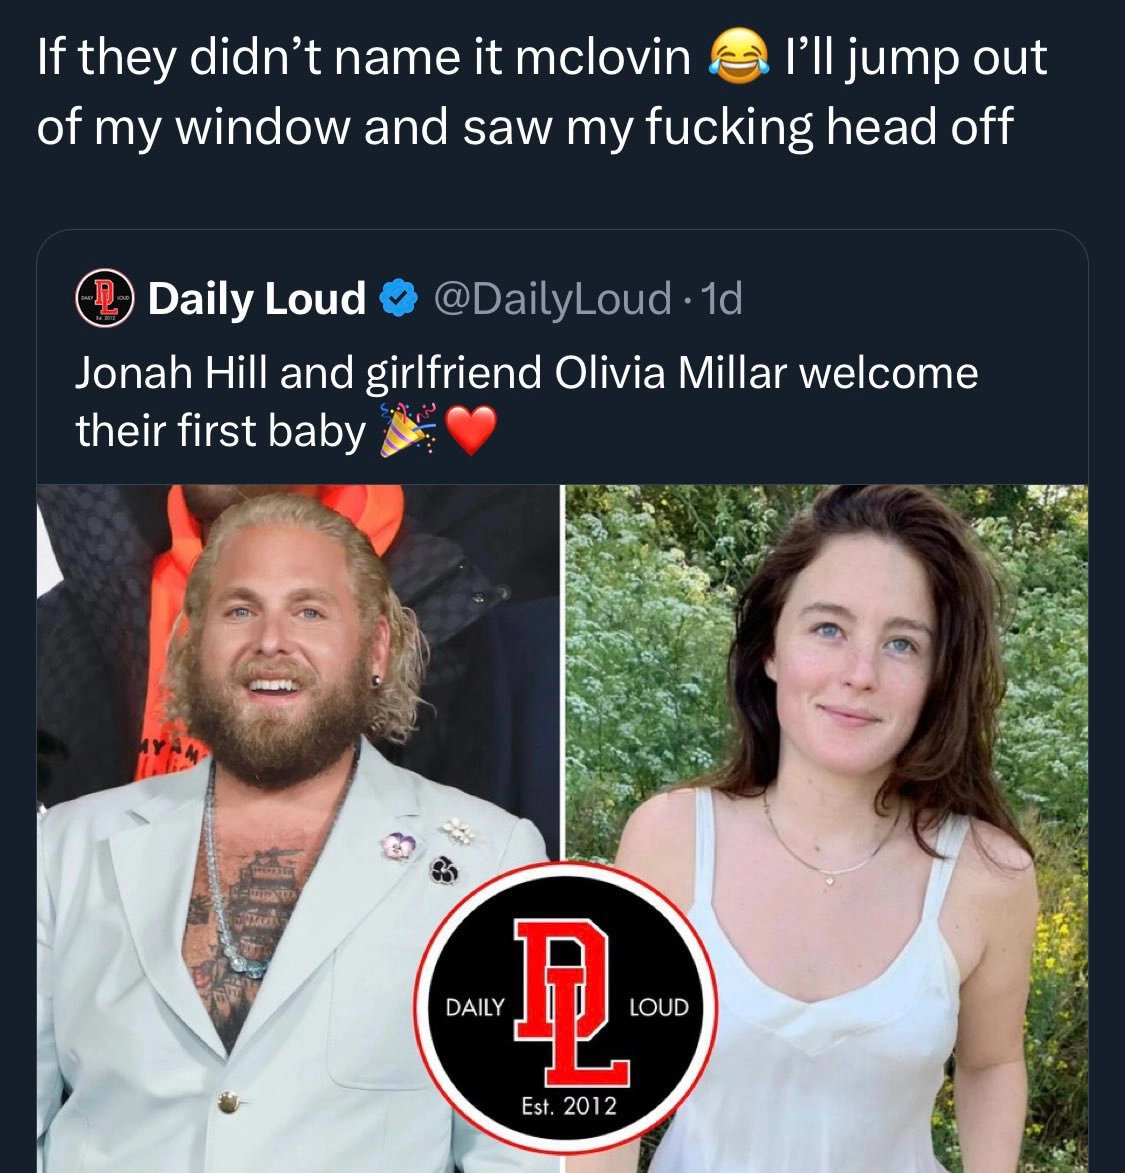Screen dimensions: 1125x1173
Task: Open left photo of bearded man in suit
Action: 298,829
